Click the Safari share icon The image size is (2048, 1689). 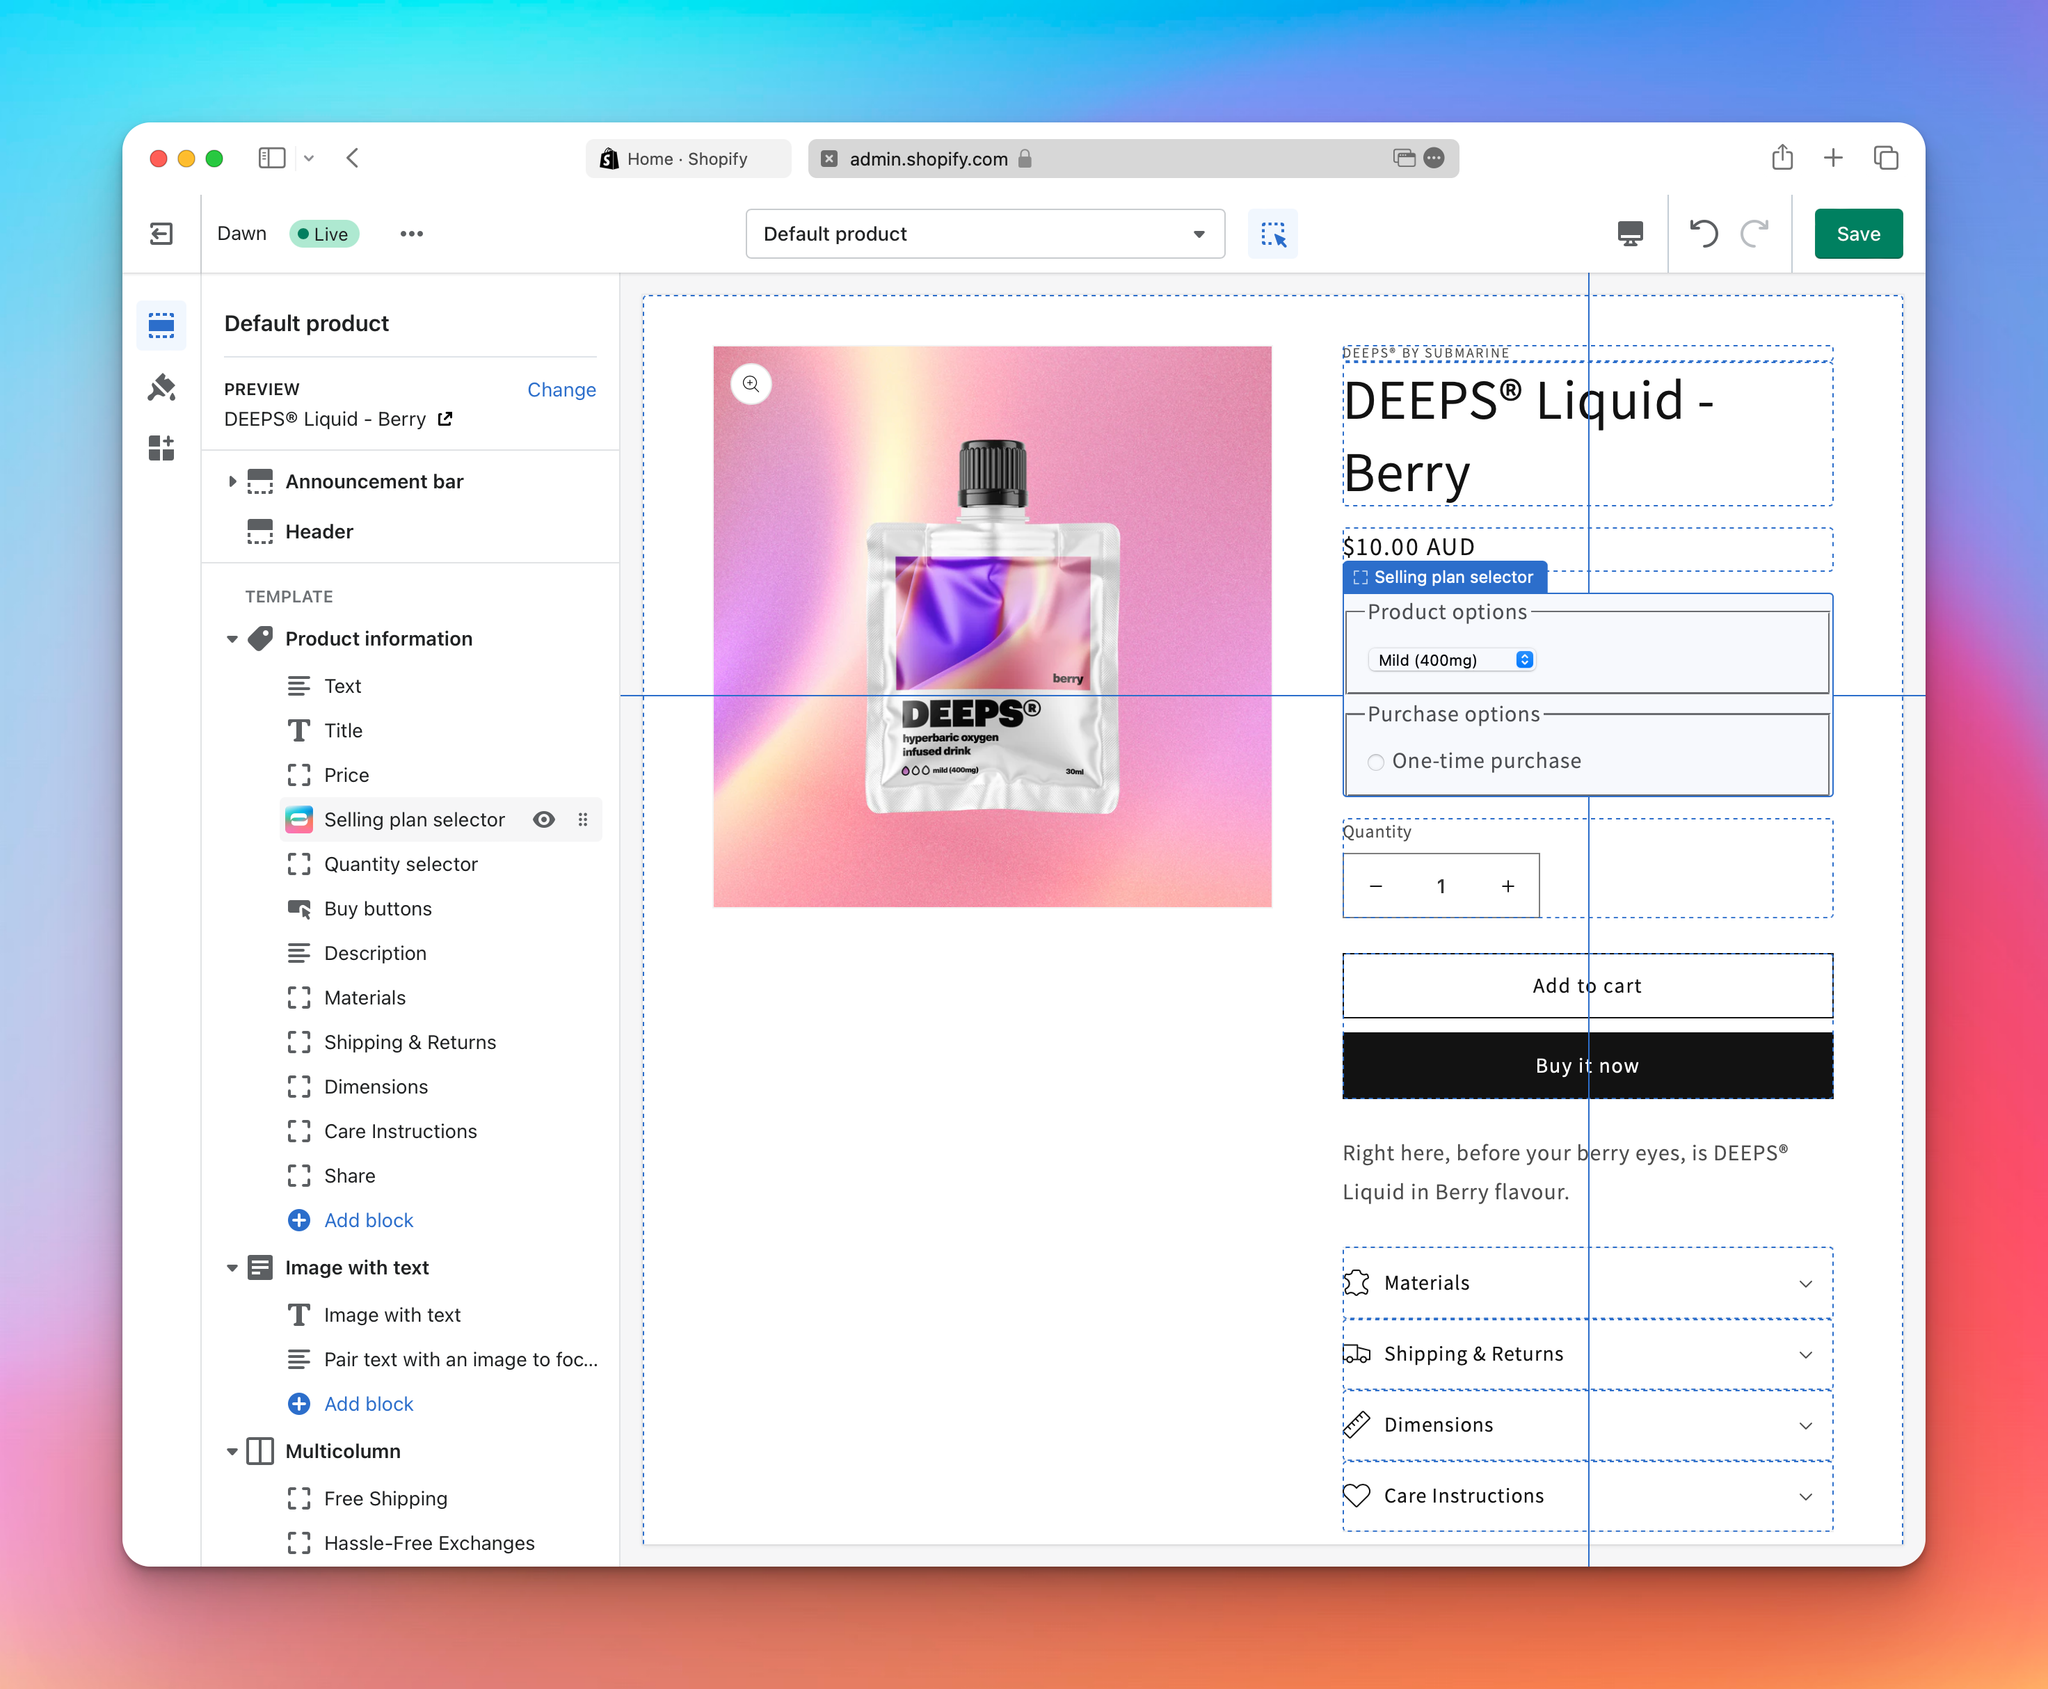1782,157
